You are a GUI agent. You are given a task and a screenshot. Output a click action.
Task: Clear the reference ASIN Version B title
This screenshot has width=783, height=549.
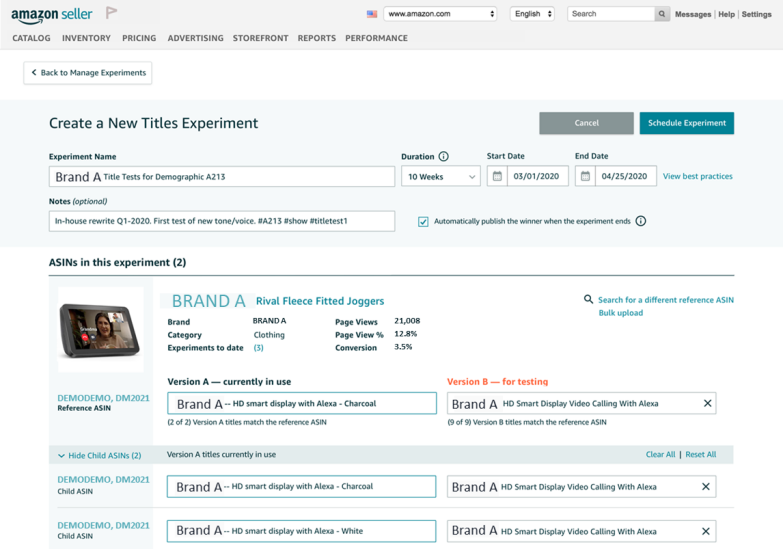(707, 403)
